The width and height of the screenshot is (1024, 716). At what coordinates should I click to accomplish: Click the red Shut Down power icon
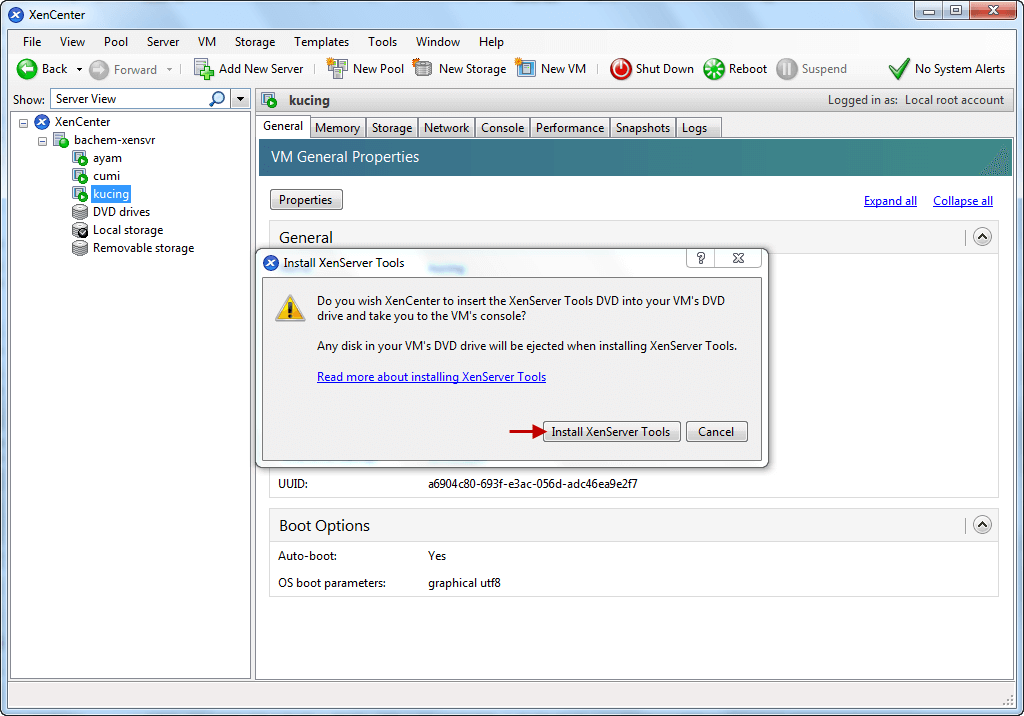tap(620, 69)
